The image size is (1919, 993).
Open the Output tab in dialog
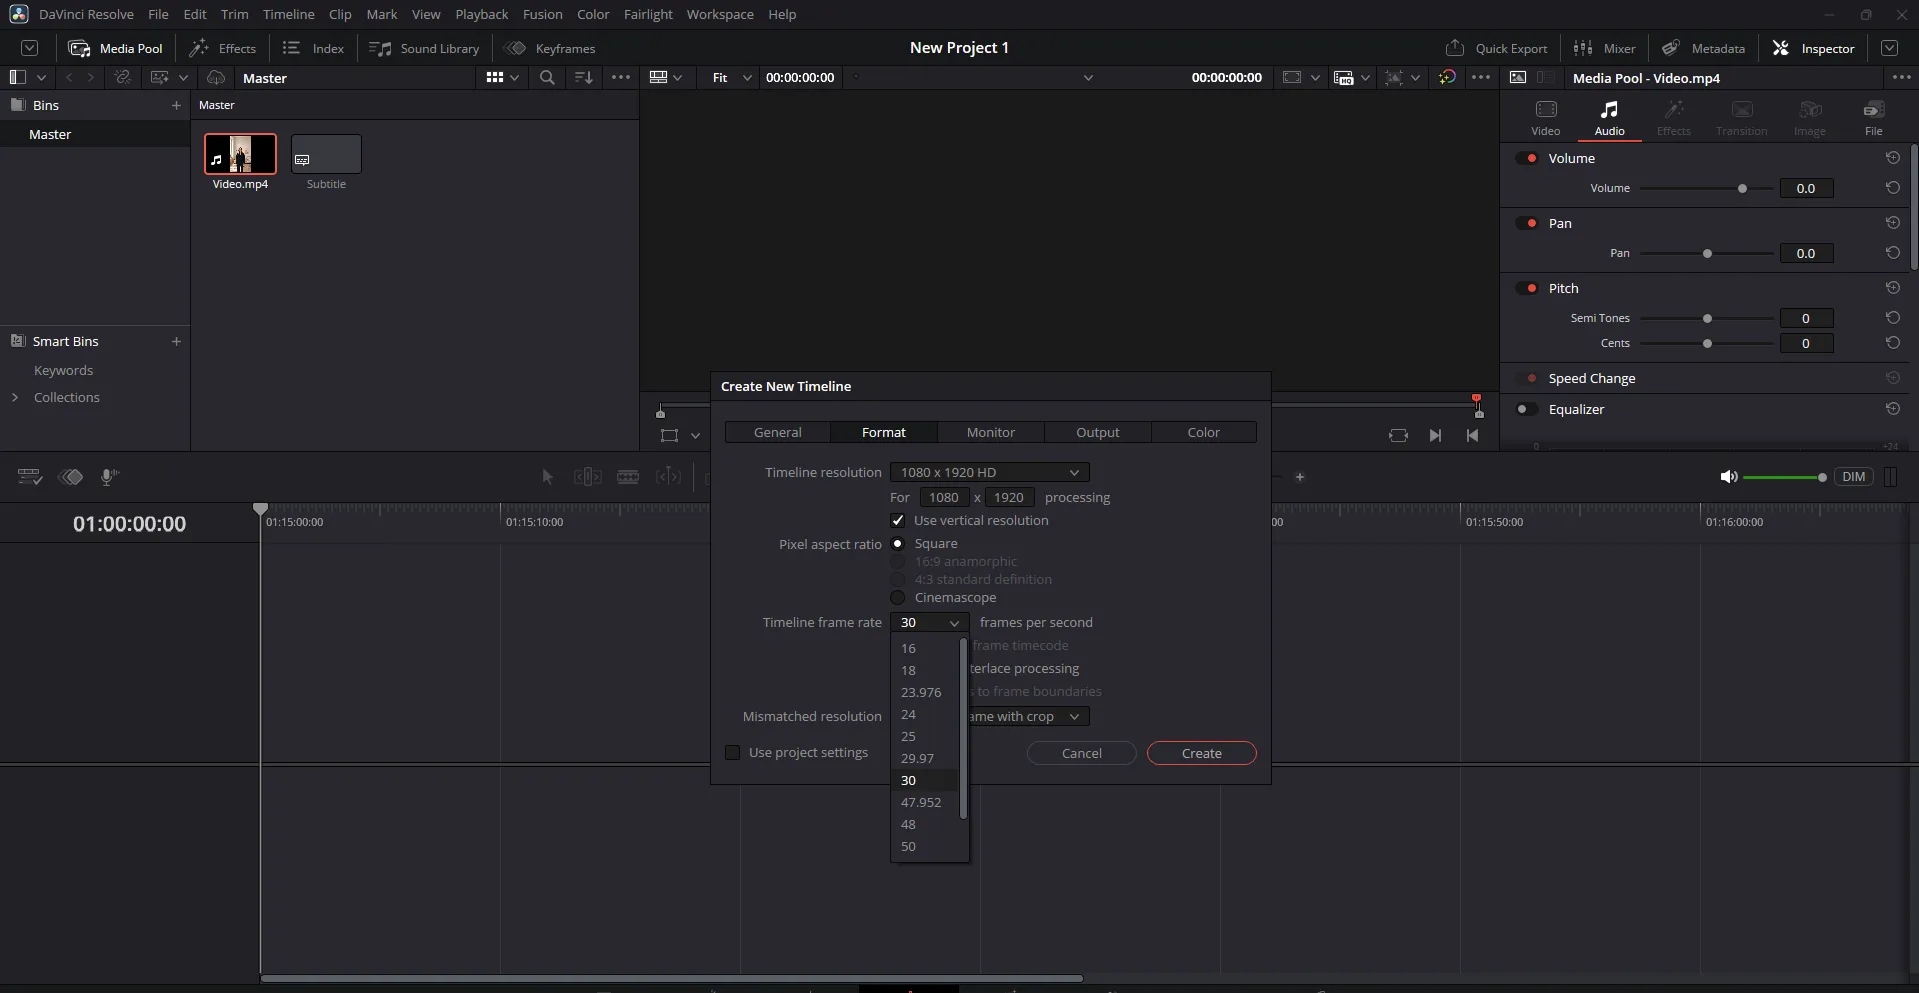1097,432
